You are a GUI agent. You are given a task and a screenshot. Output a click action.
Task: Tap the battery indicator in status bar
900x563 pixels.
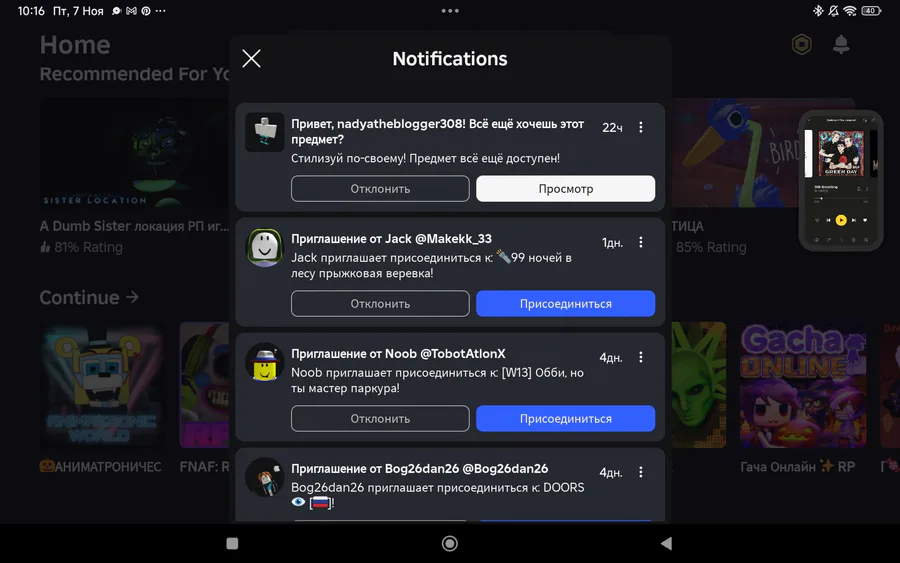[871, 11]
